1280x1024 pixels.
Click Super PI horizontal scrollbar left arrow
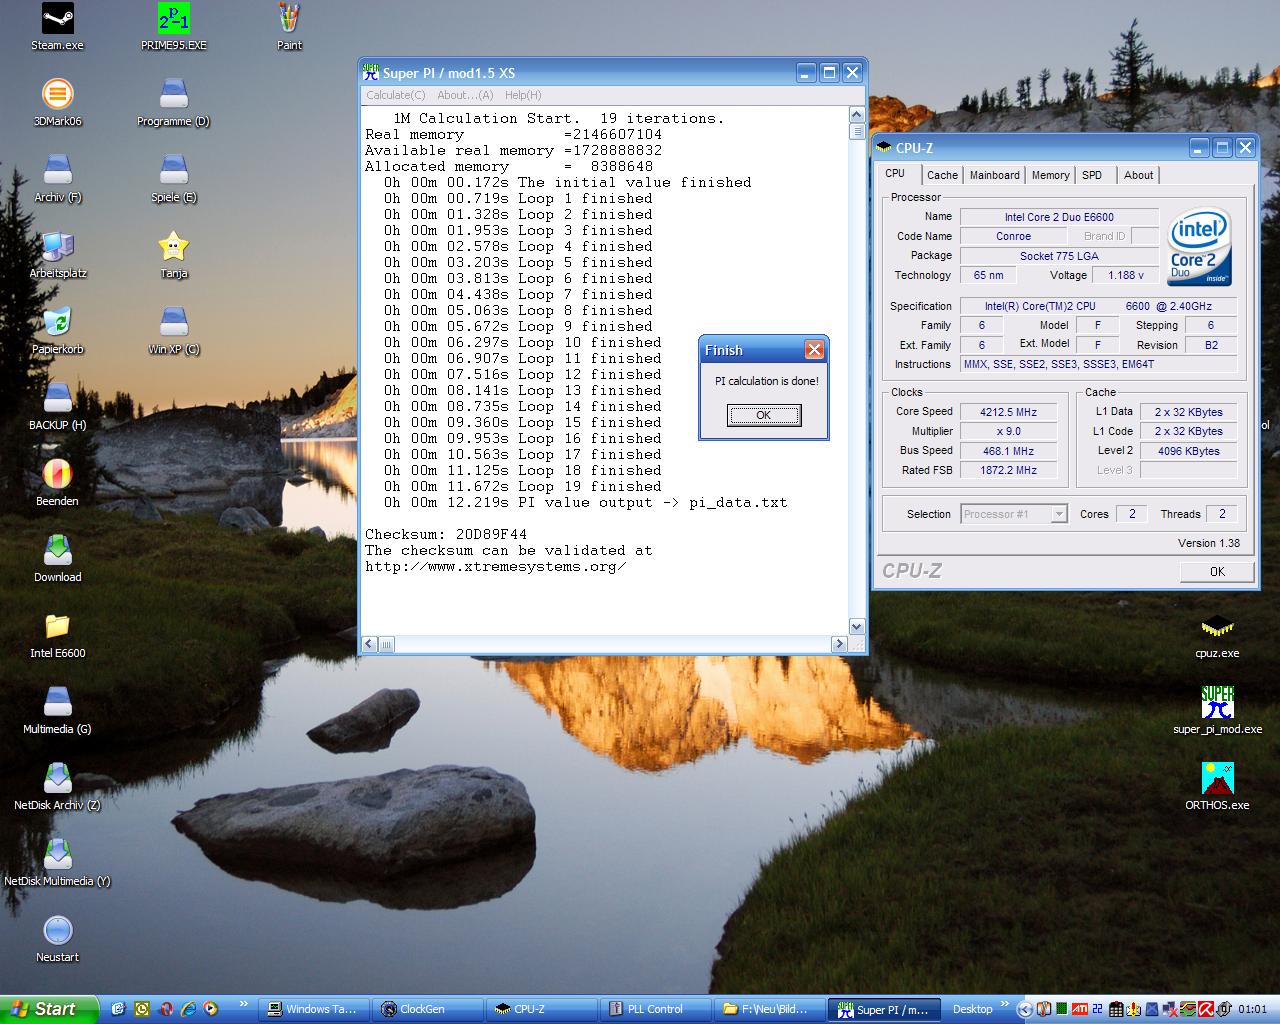pyautogui.click(x=369, y=644)
